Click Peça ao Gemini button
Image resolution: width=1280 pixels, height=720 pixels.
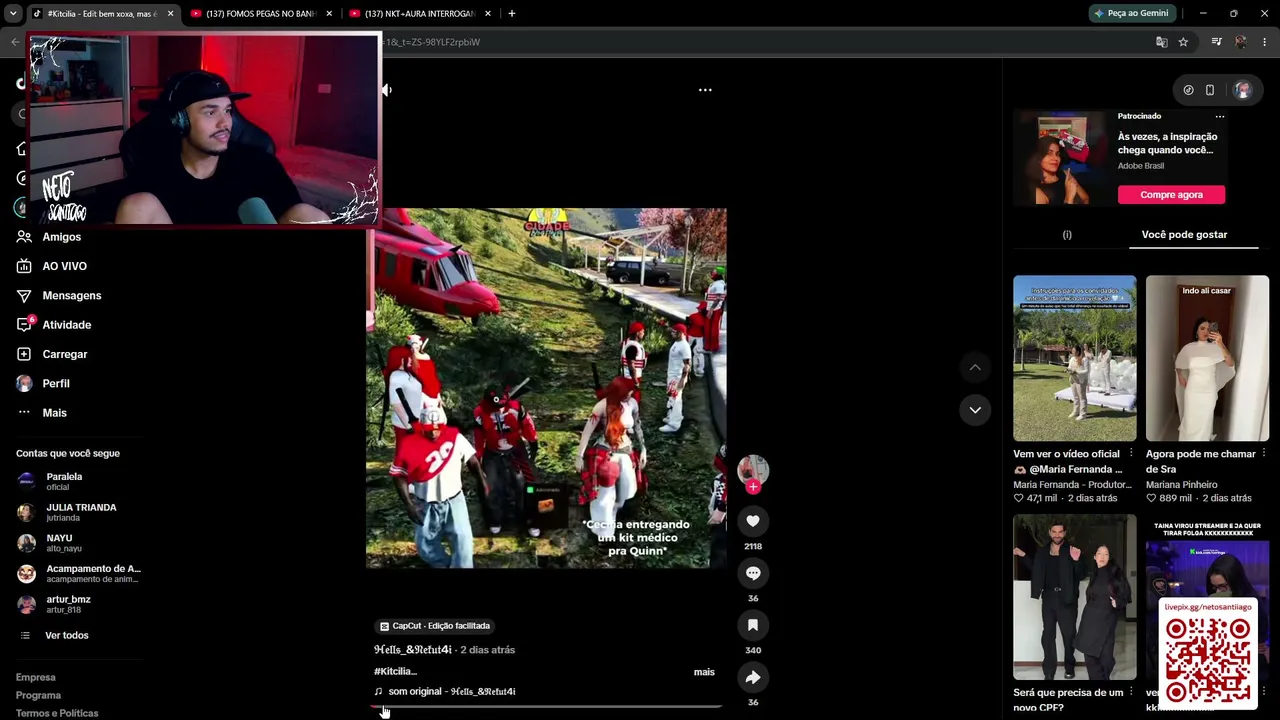1132,13
